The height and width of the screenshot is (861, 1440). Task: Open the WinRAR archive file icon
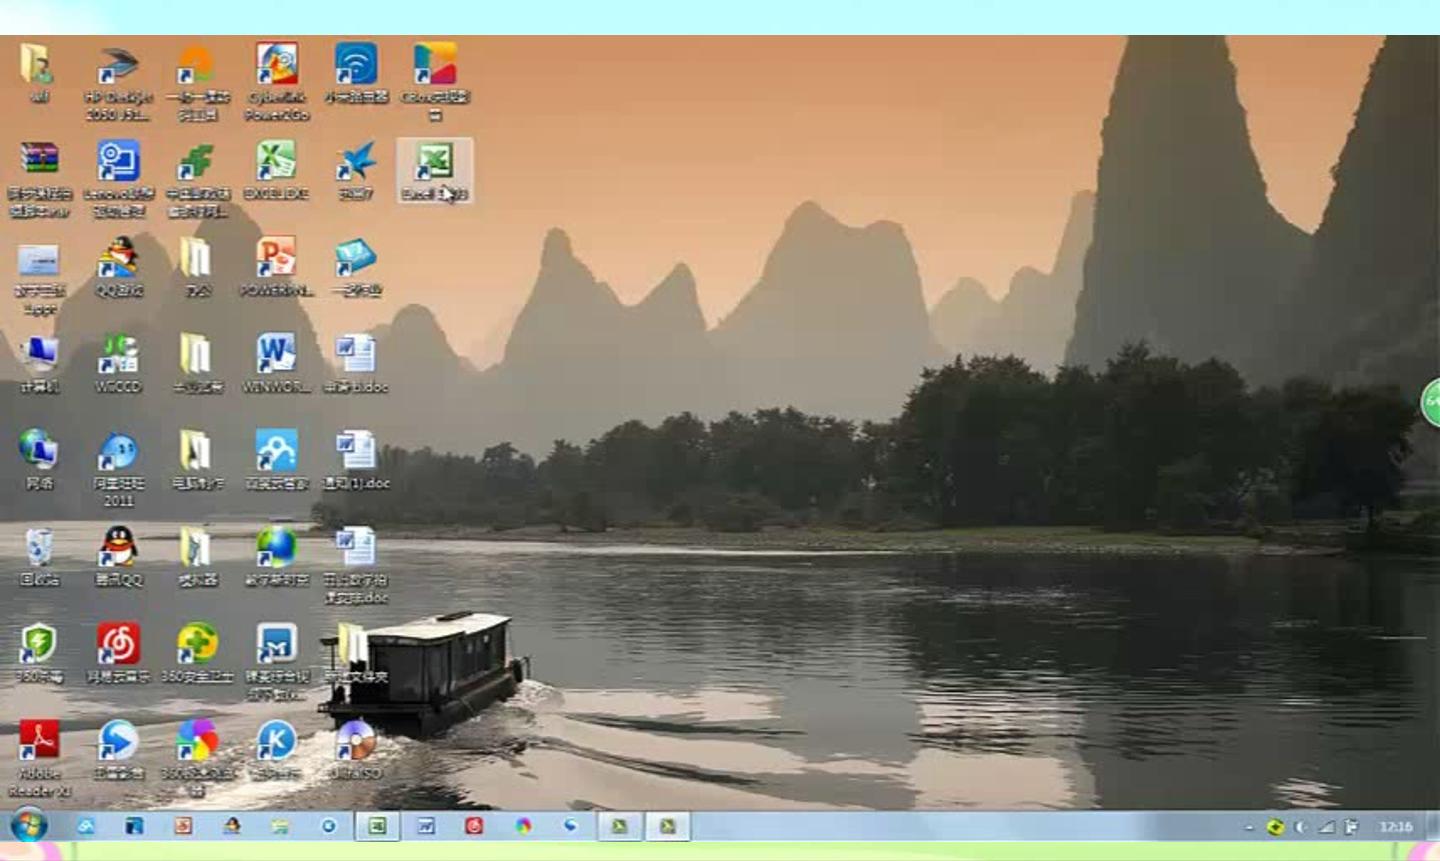(39, 165)
